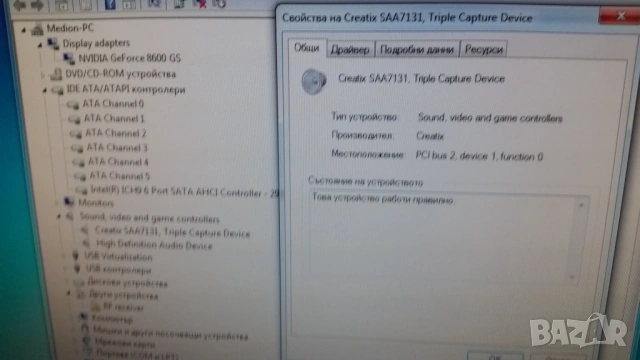Click the USB Virtualization category icon
The image size is (640, 360).
pyautogui.click(x=75, y=256)
